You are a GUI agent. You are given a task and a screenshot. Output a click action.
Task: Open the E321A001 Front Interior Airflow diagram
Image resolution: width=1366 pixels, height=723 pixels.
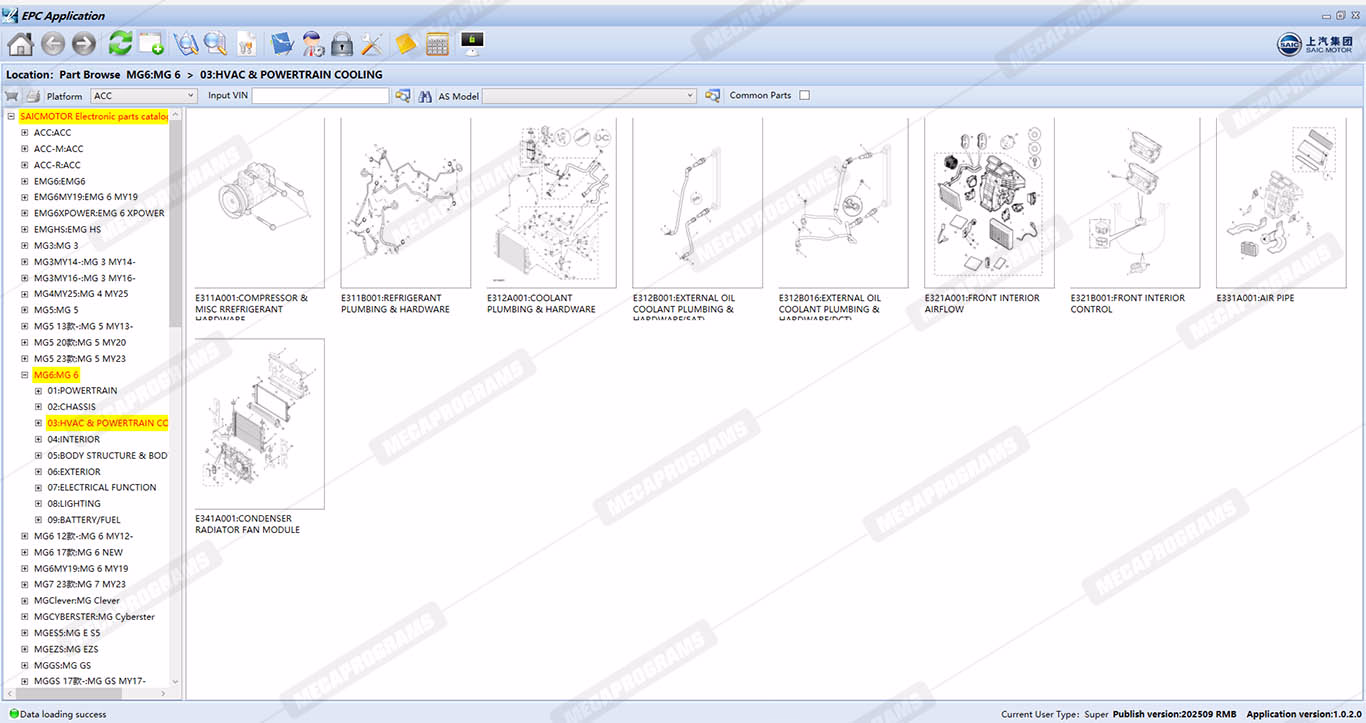click(x=989, y=203)
